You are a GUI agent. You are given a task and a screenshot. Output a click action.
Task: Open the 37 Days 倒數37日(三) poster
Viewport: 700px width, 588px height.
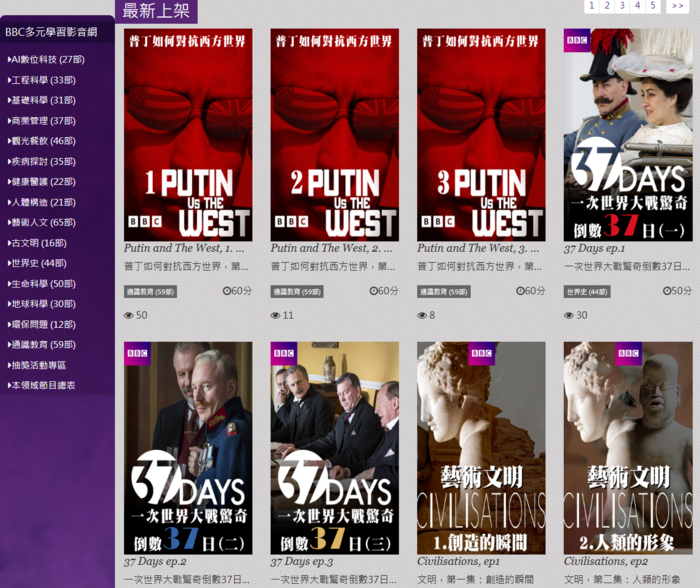point(334,448)
